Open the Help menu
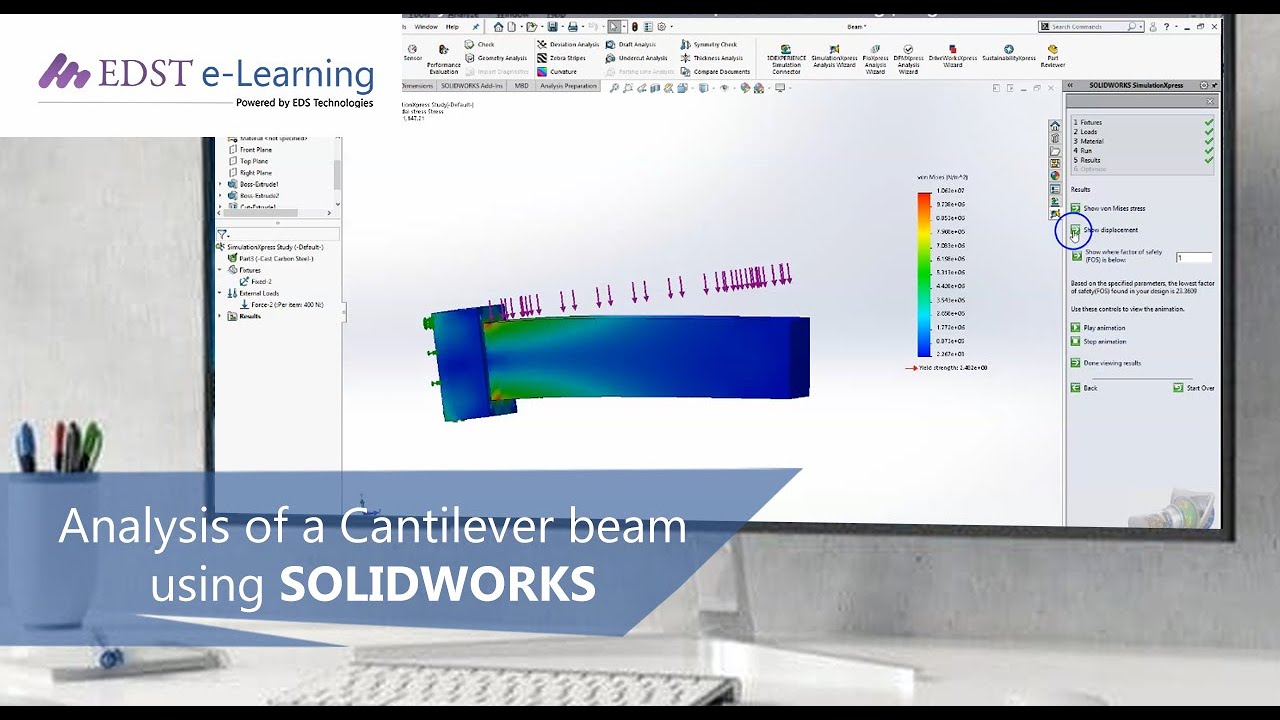The image size is (1280, 720). click(x=452, y=27)
